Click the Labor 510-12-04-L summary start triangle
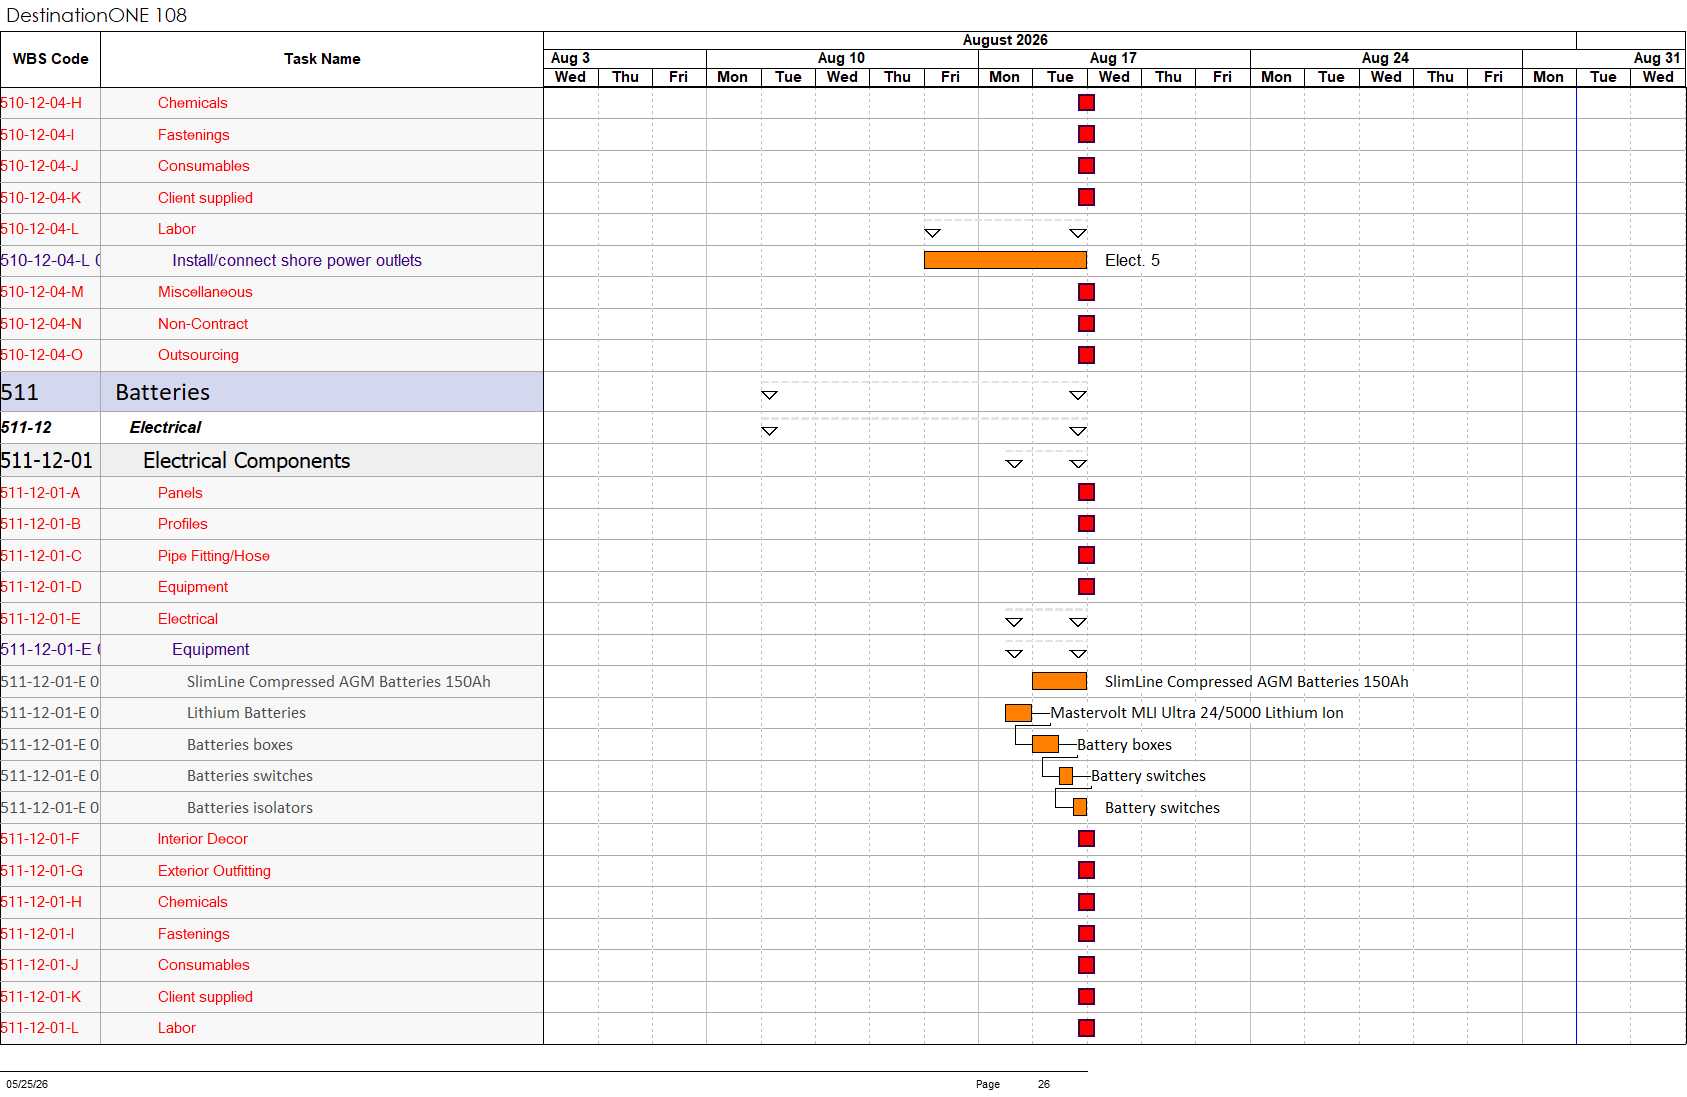The width and height of the screenshot is (1687, 1097). [932, 233]
